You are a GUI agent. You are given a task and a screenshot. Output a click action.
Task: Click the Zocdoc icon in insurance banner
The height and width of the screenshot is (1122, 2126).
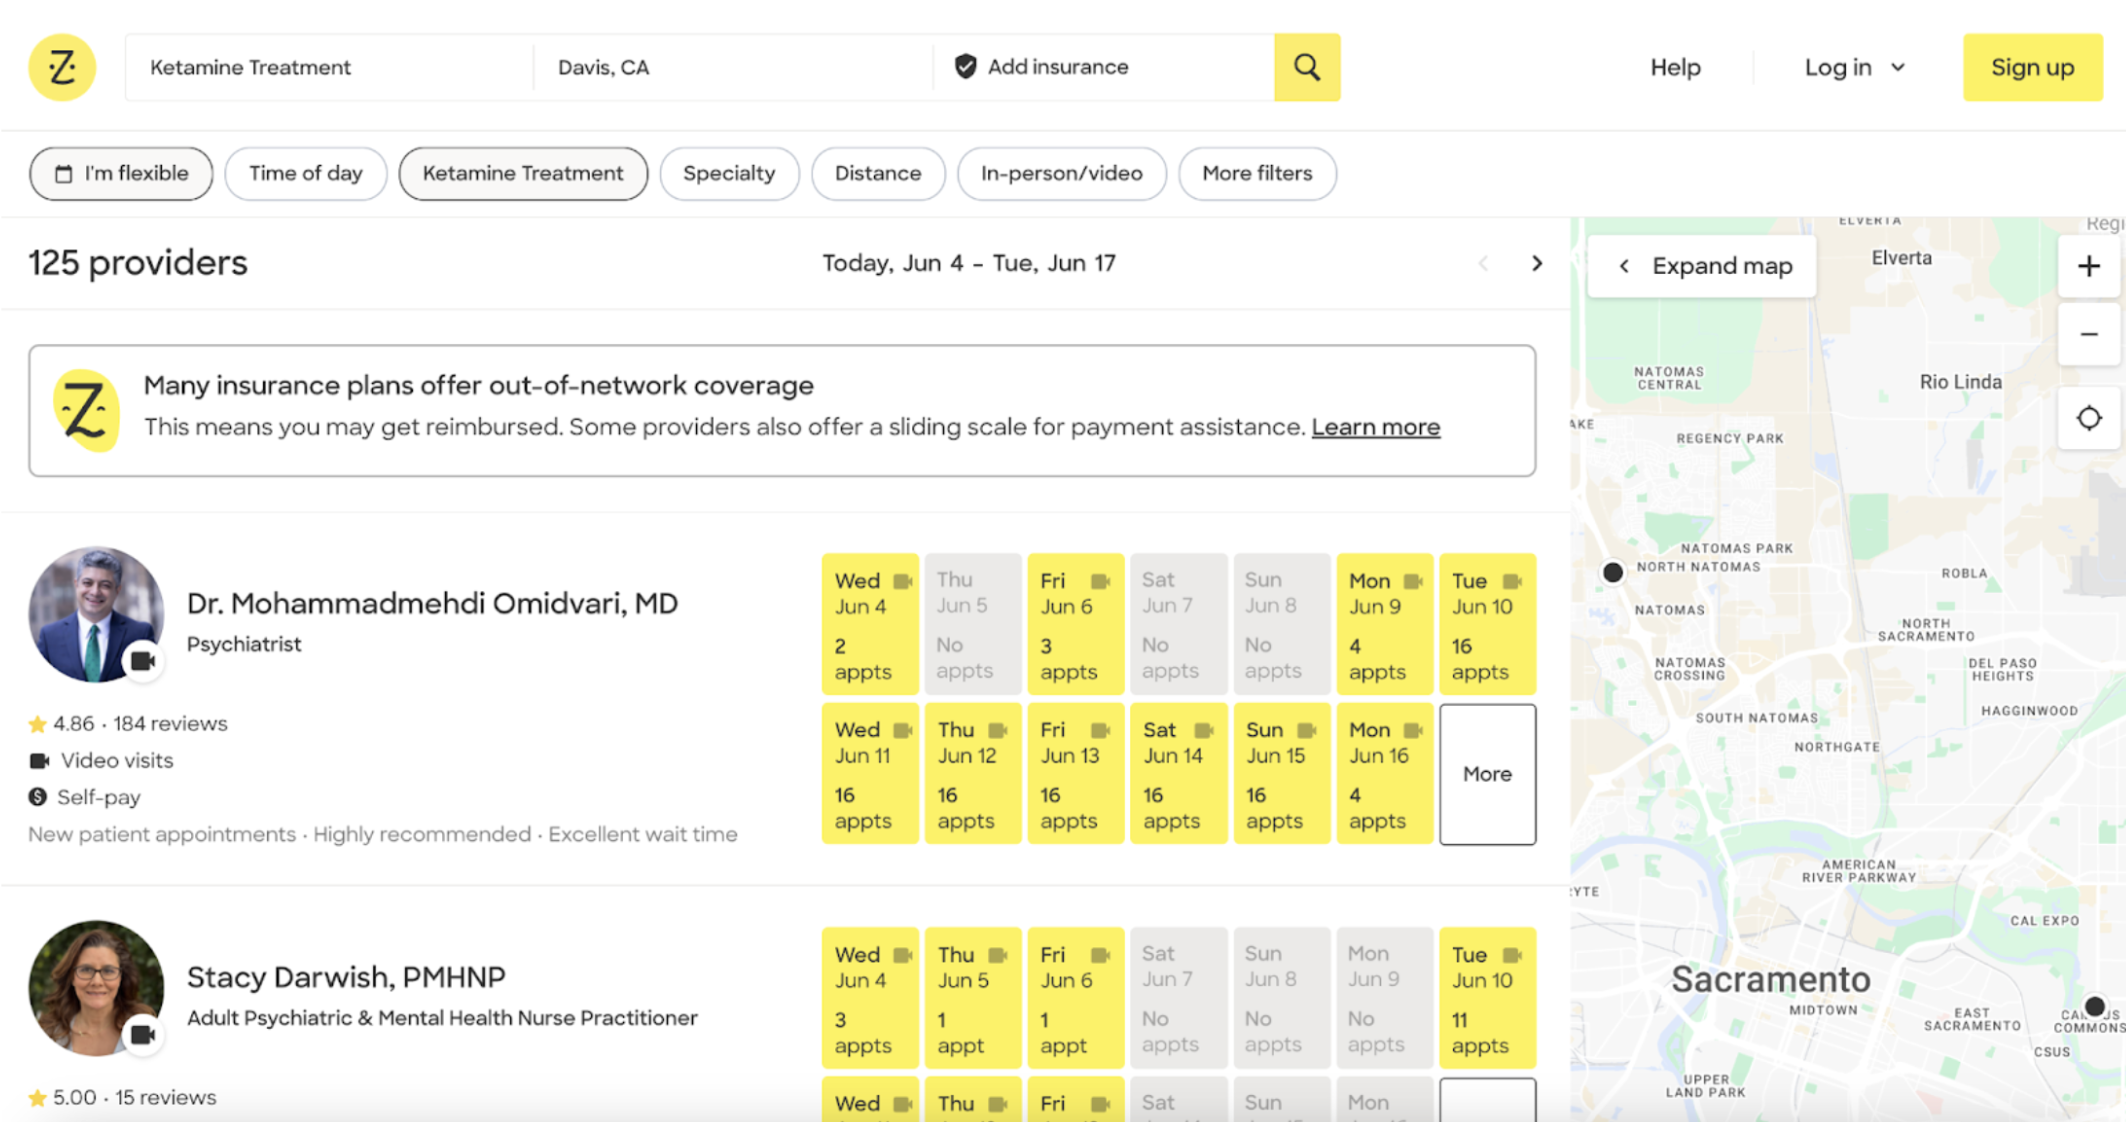pyautogui.click(x=86, y=410)
